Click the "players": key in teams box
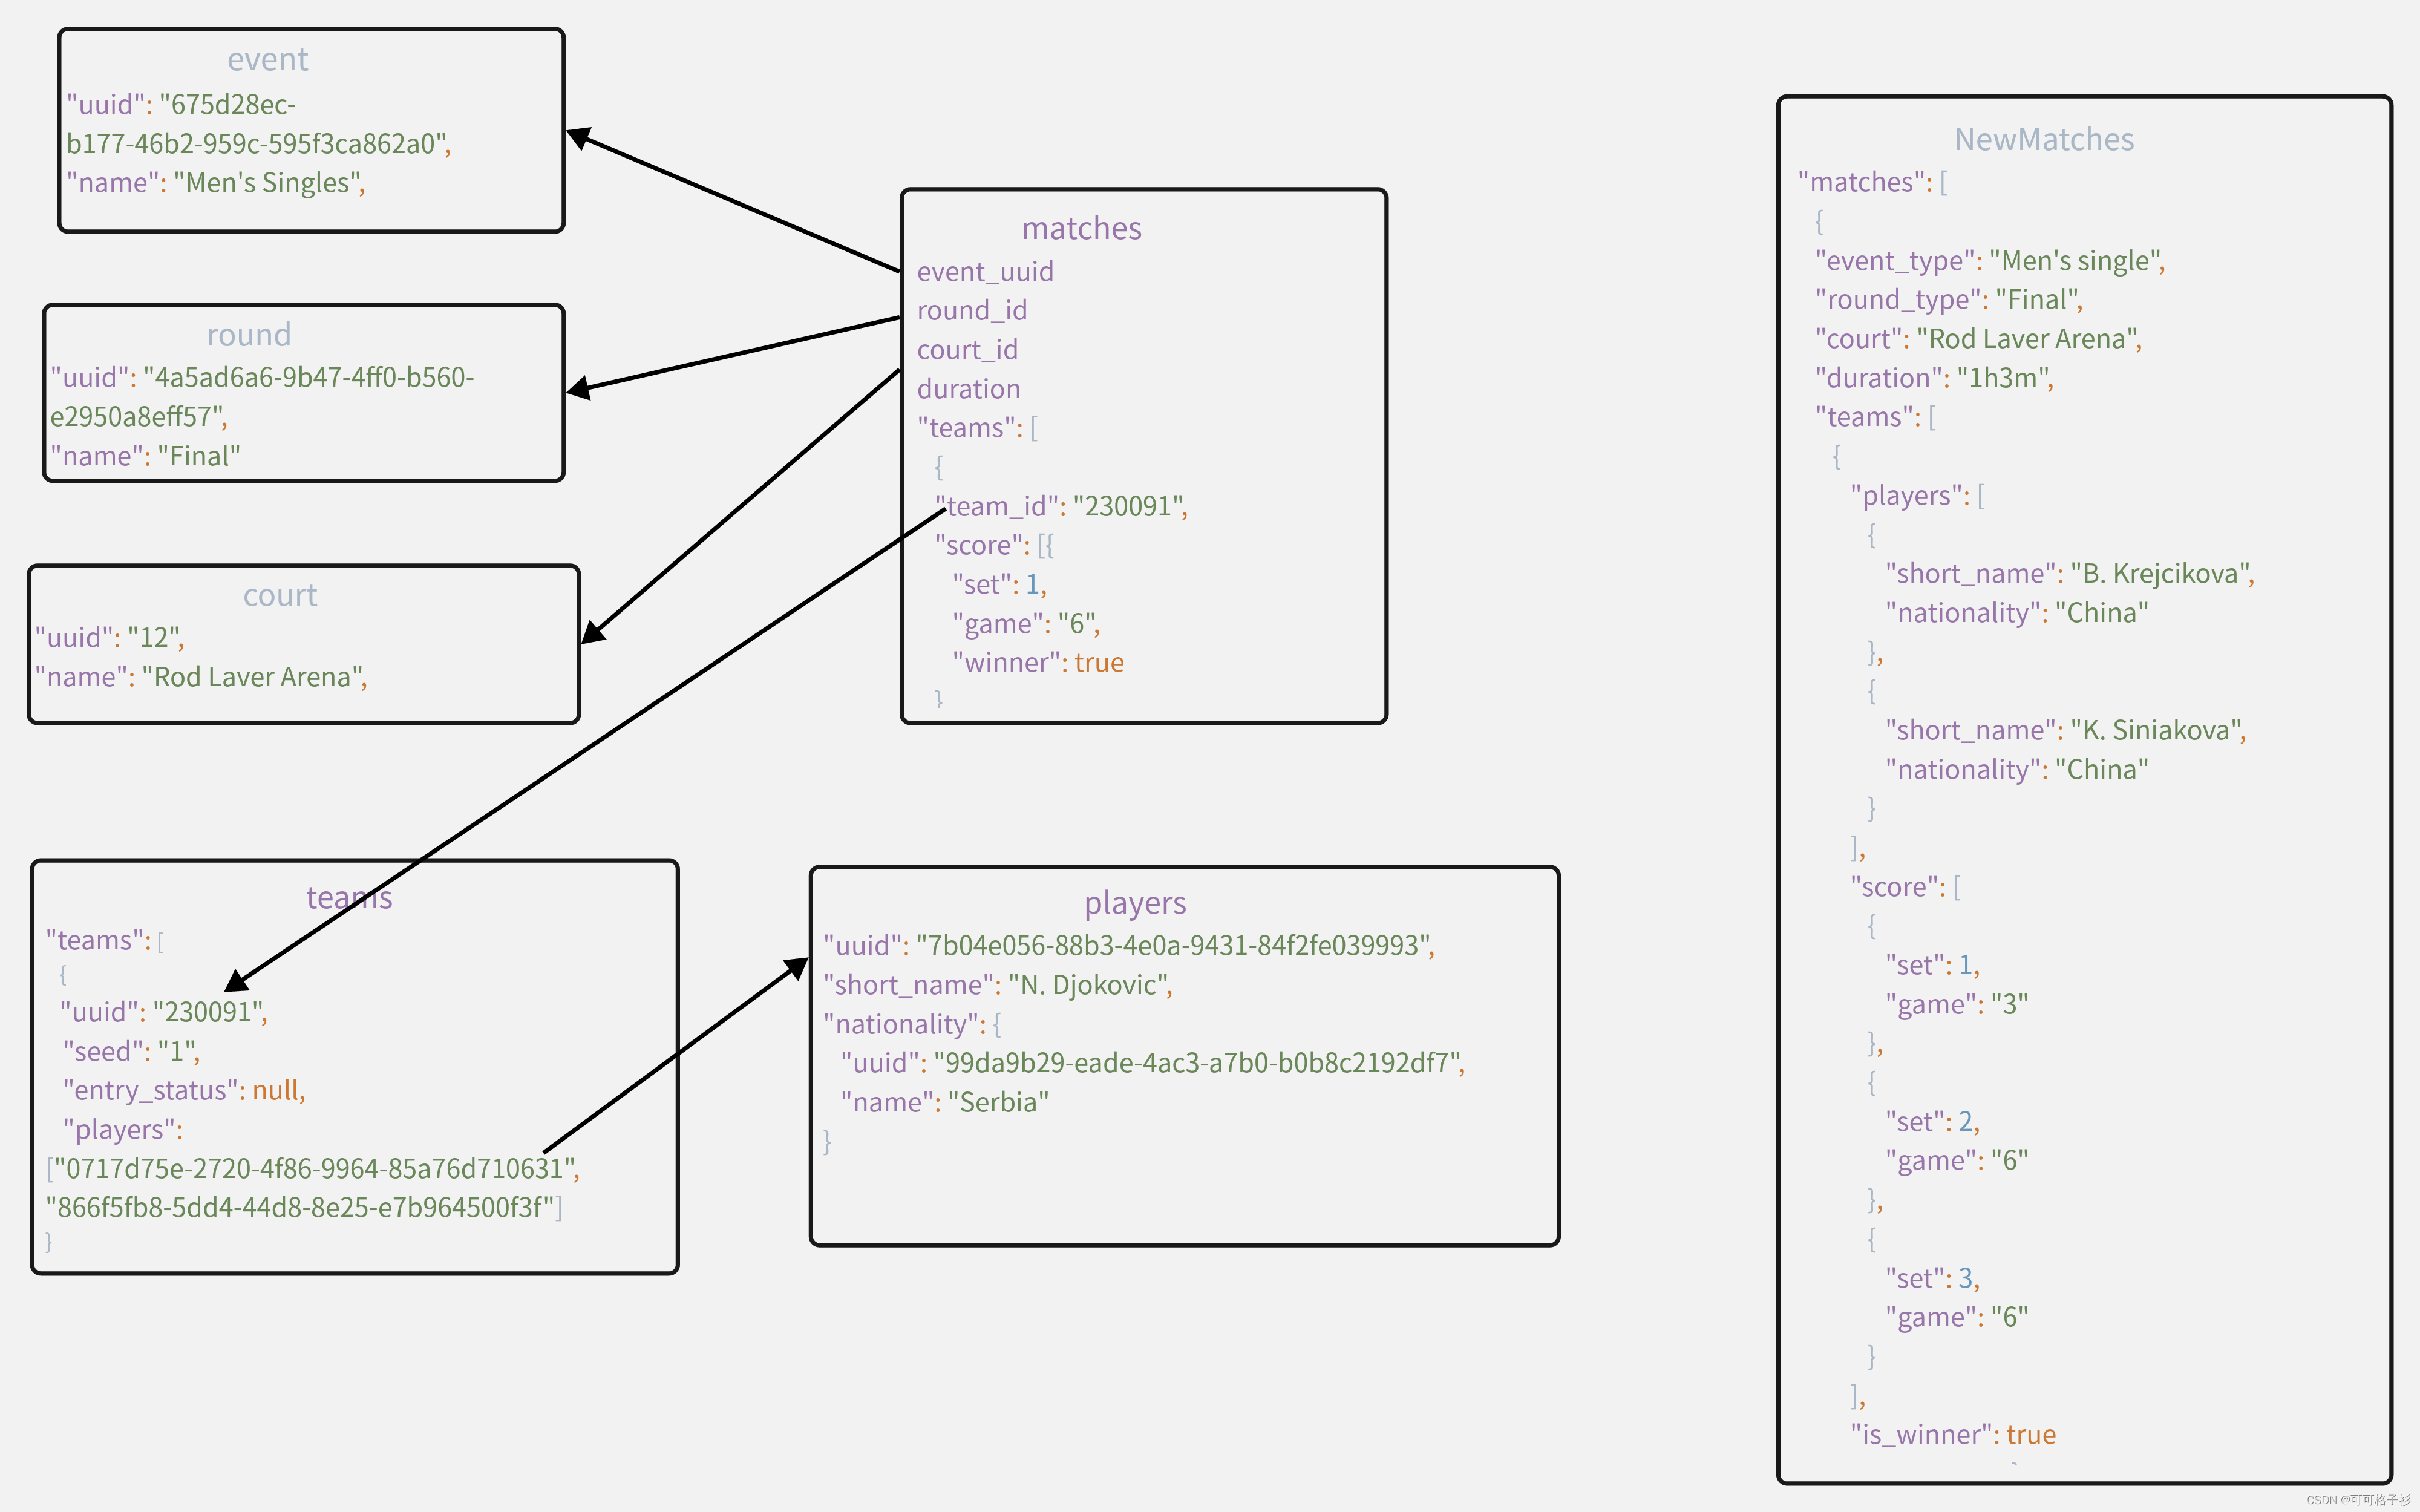The width and height of the screenshot is (2420, 1512). pos(123,1130)
